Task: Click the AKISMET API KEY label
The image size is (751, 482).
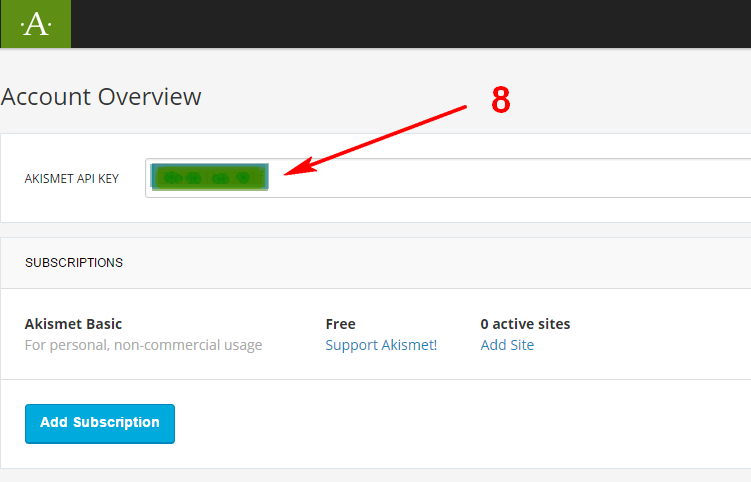Action: point(72,179)
